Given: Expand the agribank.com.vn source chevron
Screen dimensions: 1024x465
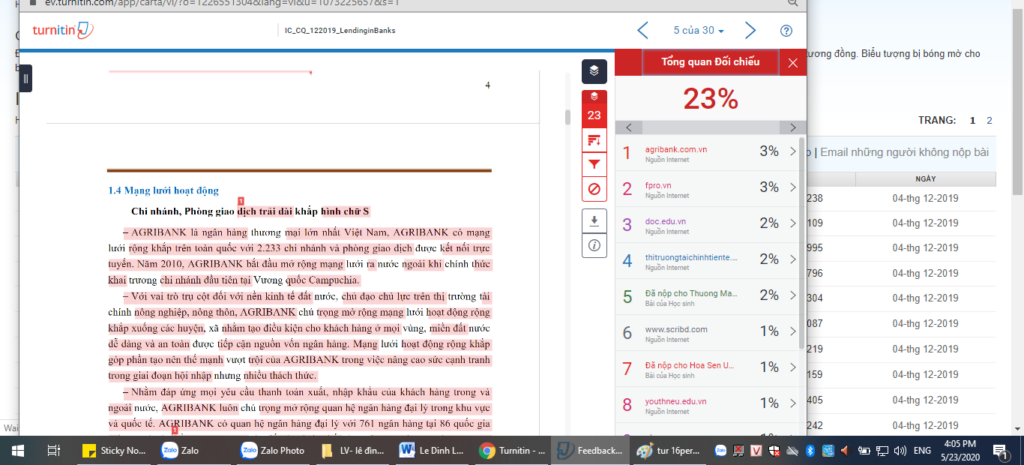Looking at the screenshot, I should pyautogui.click(x=793, y=152).
